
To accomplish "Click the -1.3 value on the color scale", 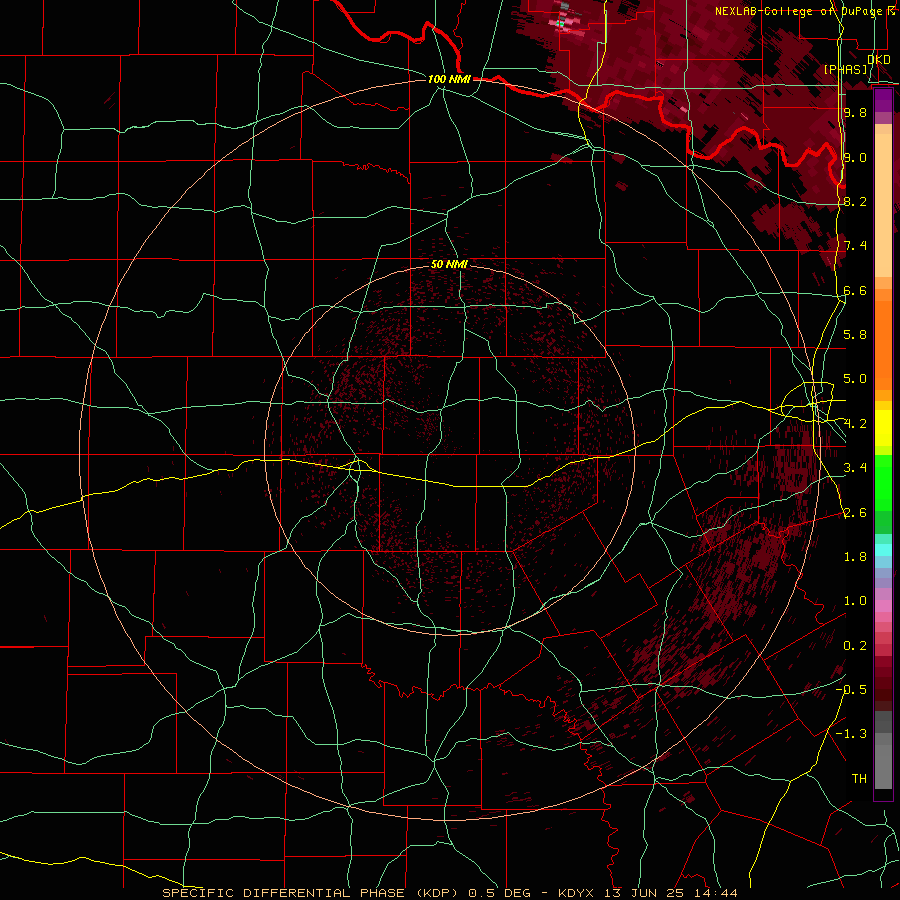I will click(851, 734).
